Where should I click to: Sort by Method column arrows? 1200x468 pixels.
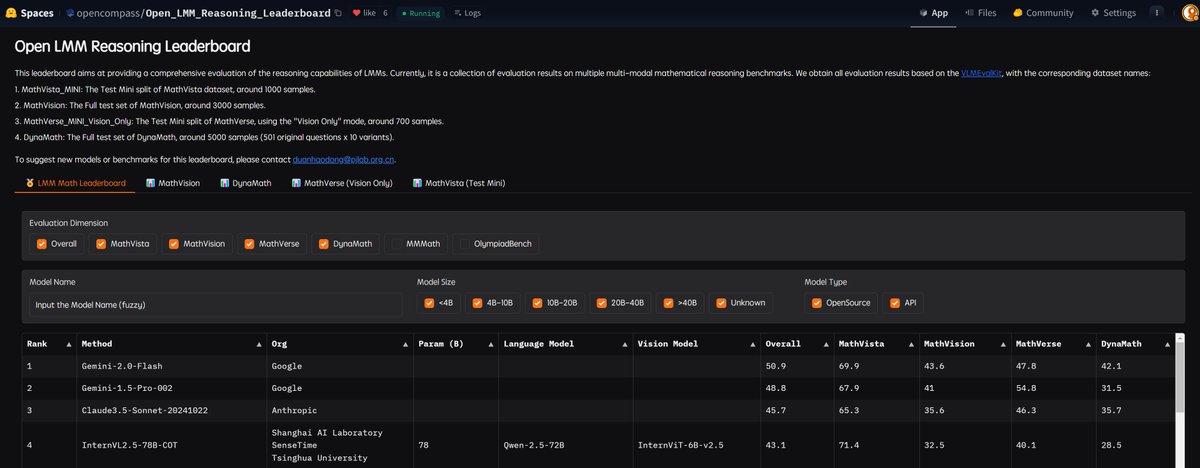(x=260, y=344)
